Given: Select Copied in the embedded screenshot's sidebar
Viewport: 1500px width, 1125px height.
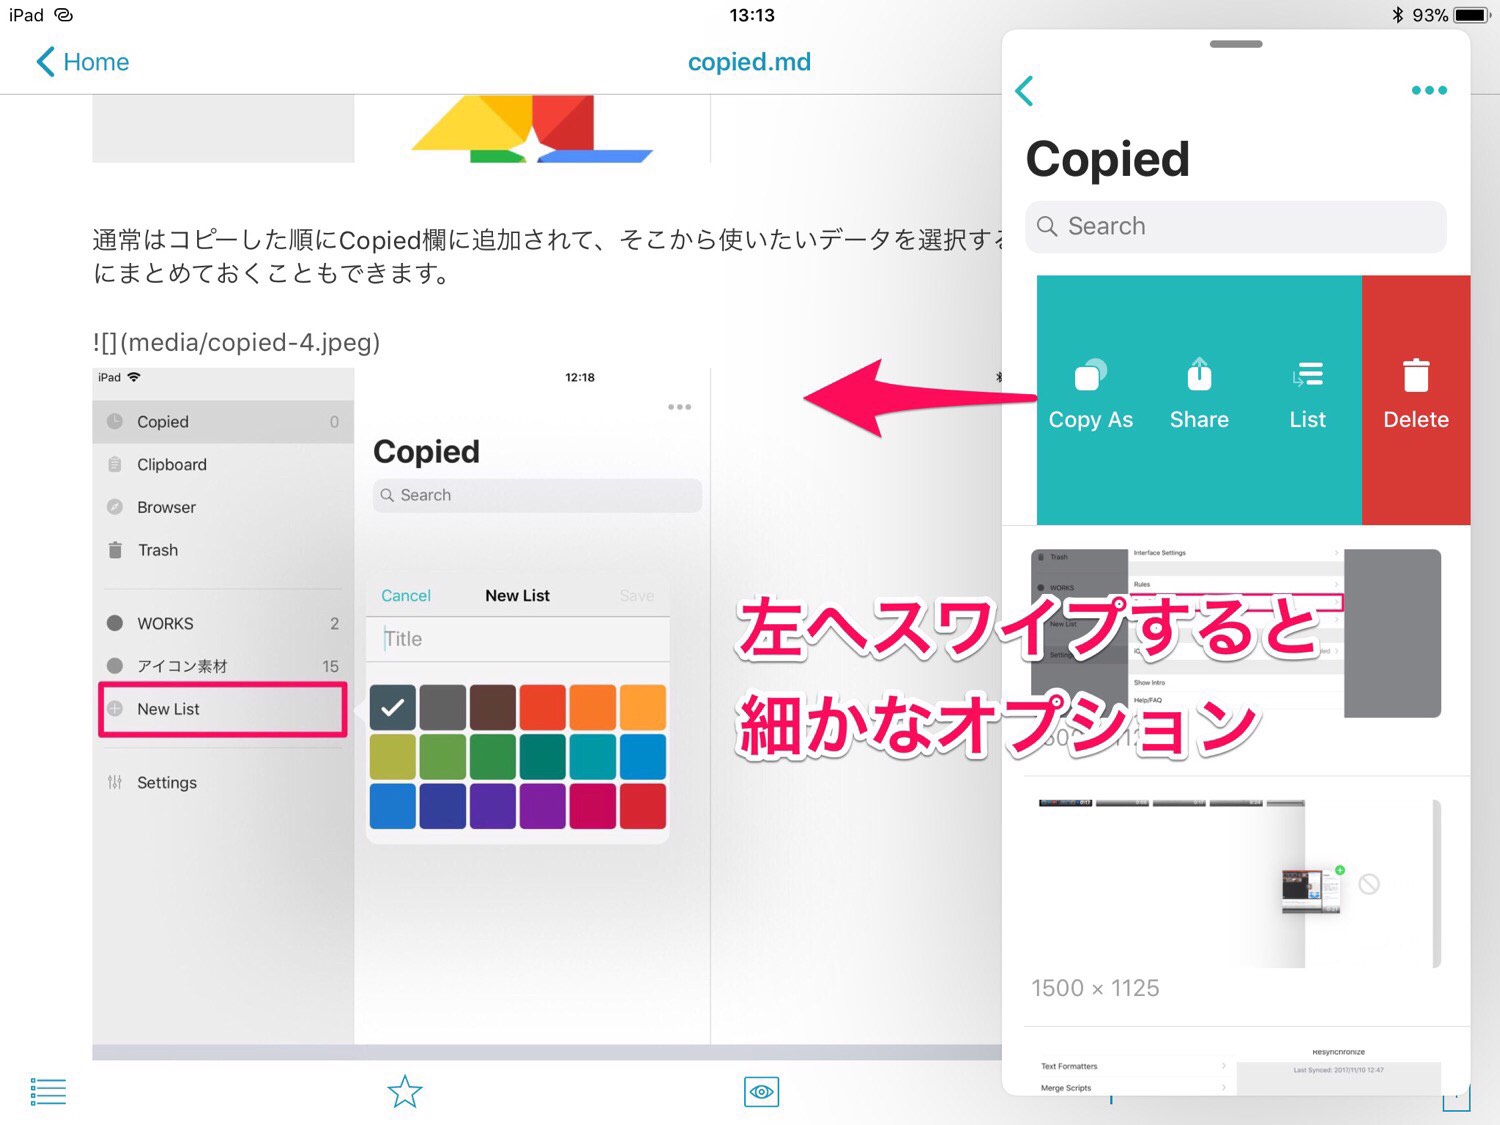Looking at the screenshot, I should 223,422.
